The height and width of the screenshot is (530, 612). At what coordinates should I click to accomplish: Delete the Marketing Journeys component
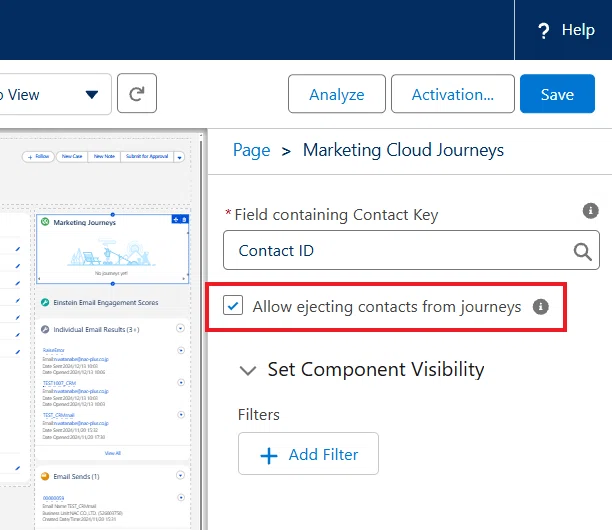pos(184,220)
